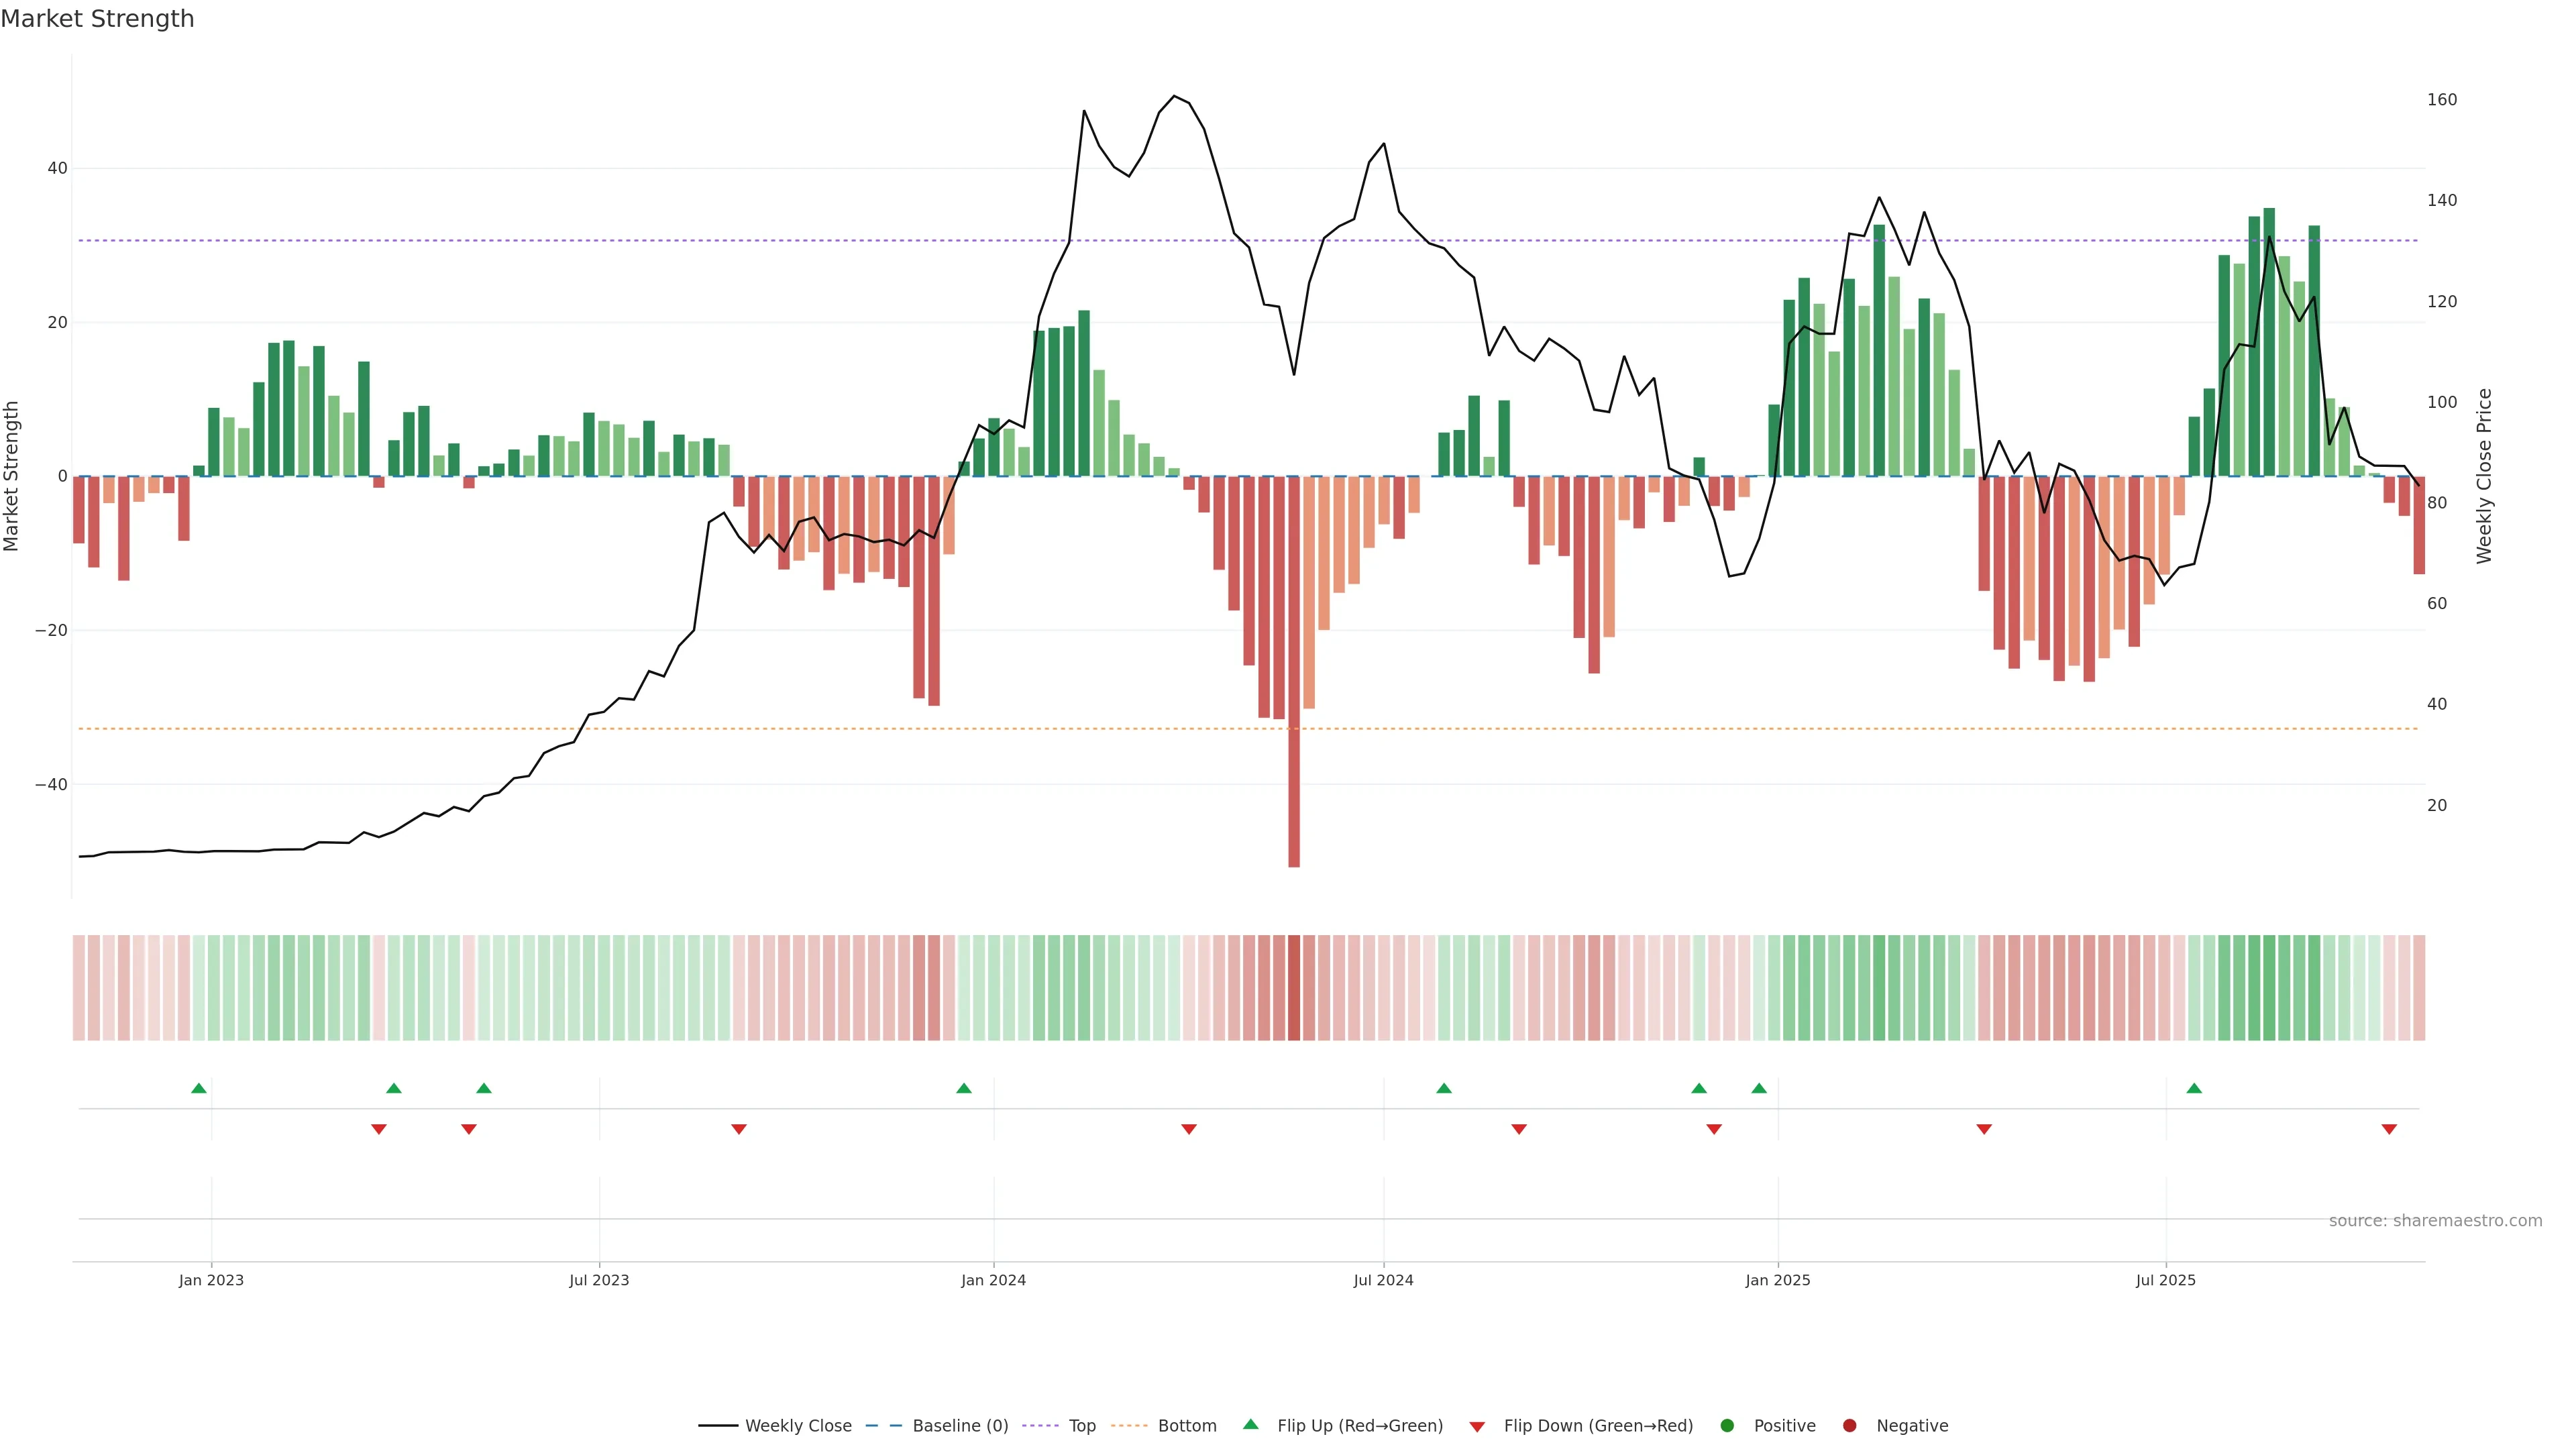Click flip-down marker between Jan and Jul 2025
This screenshot has height=1449, width=2576.
(x=1984, y=1129)
